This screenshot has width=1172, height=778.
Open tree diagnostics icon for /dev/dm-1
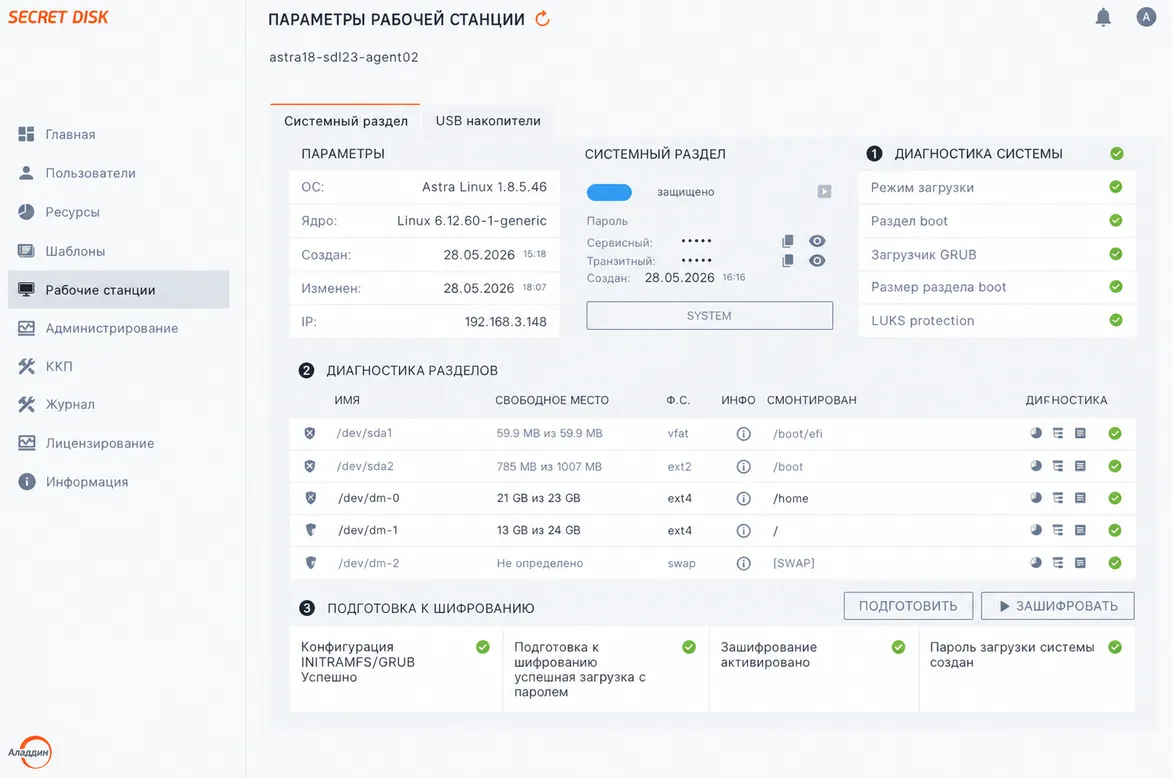tap(1058, 530)
